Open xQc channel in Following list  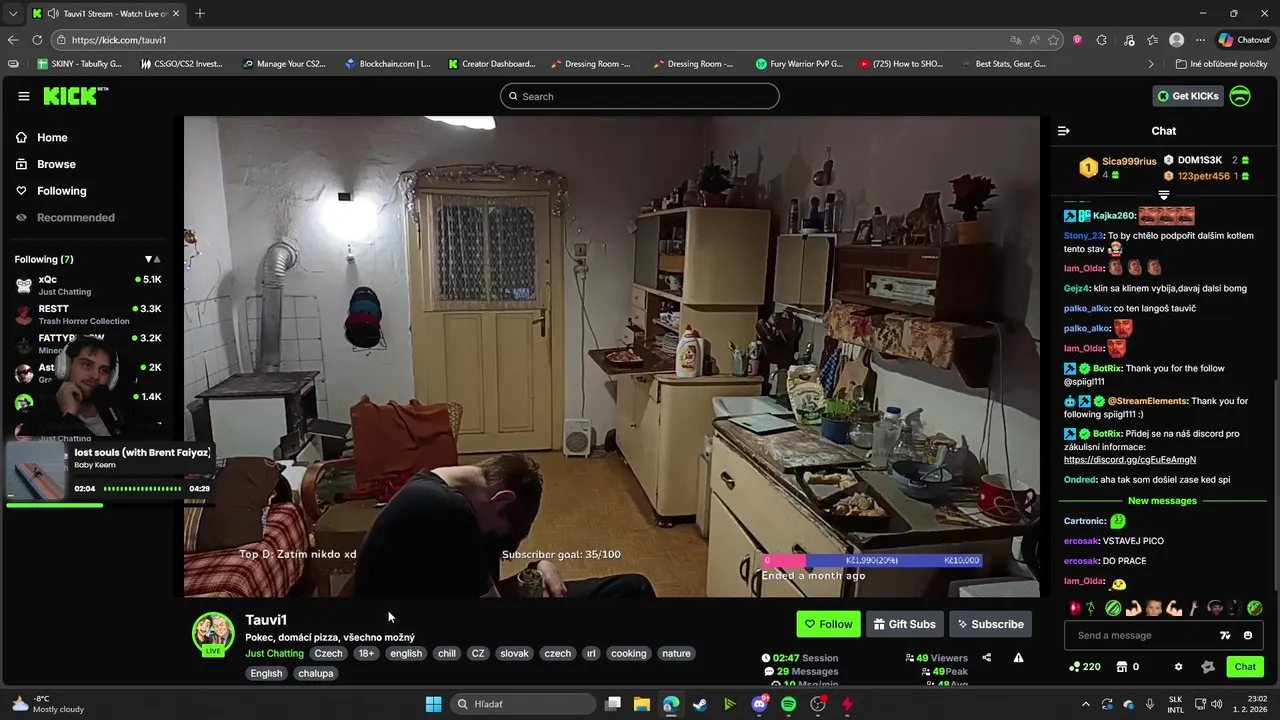pos(87,285)
